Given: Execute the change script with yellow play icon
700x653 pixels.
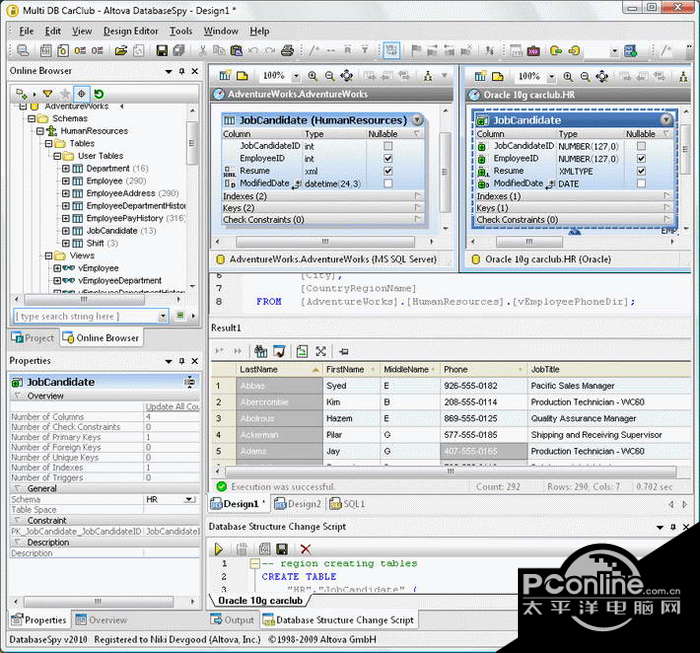Looking at the screenshot, I should tap(218, 549).
